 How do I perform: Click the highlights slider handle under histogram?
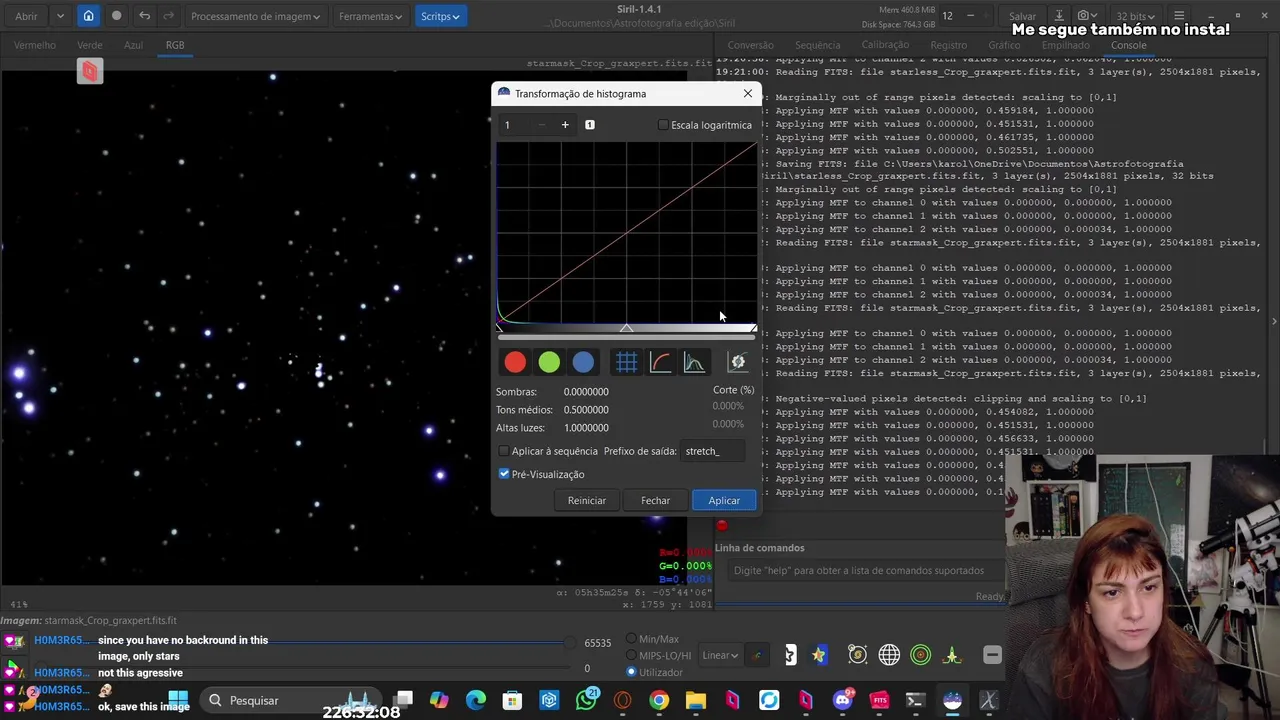click(x=754, y=328)
